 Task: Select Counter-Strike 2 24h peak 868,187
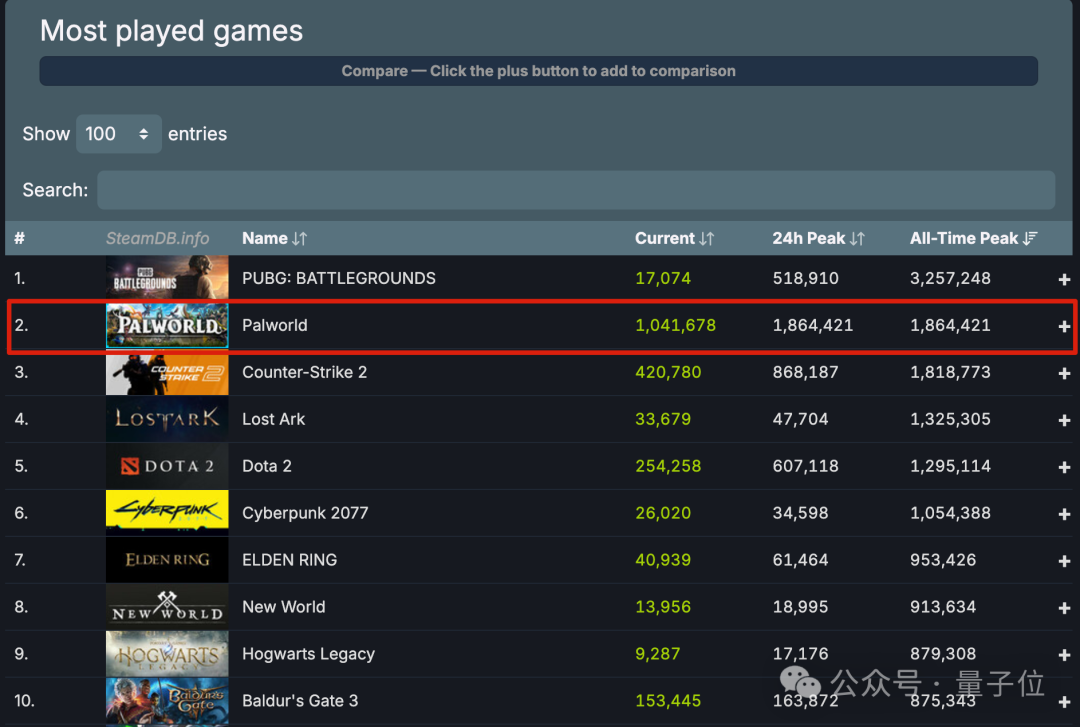805,372
